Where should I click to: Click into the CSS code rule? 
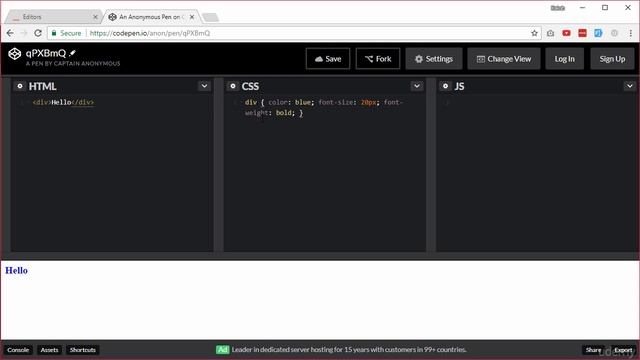coord(324,107)
